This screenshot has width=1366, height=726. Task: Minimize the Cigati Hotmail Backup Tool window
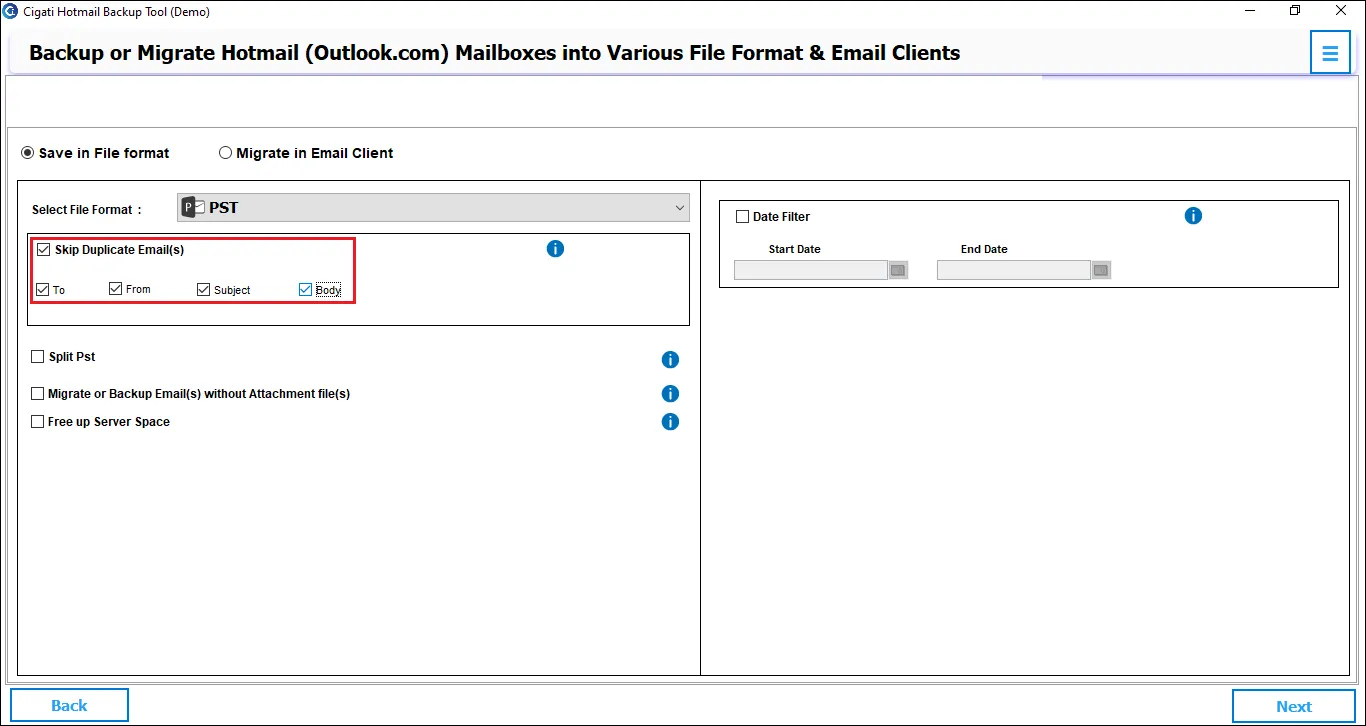1250,11
